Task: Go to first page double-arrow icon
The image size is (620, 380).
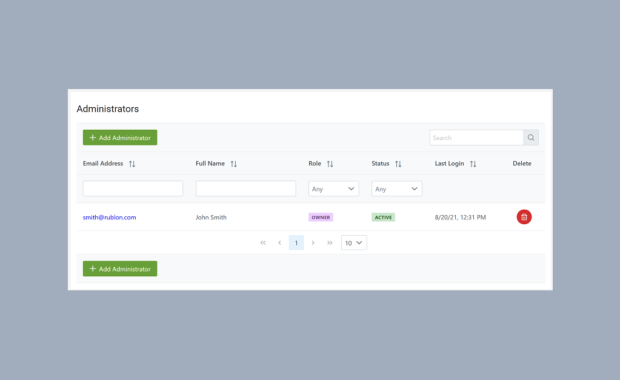Action: pos(263,243)
